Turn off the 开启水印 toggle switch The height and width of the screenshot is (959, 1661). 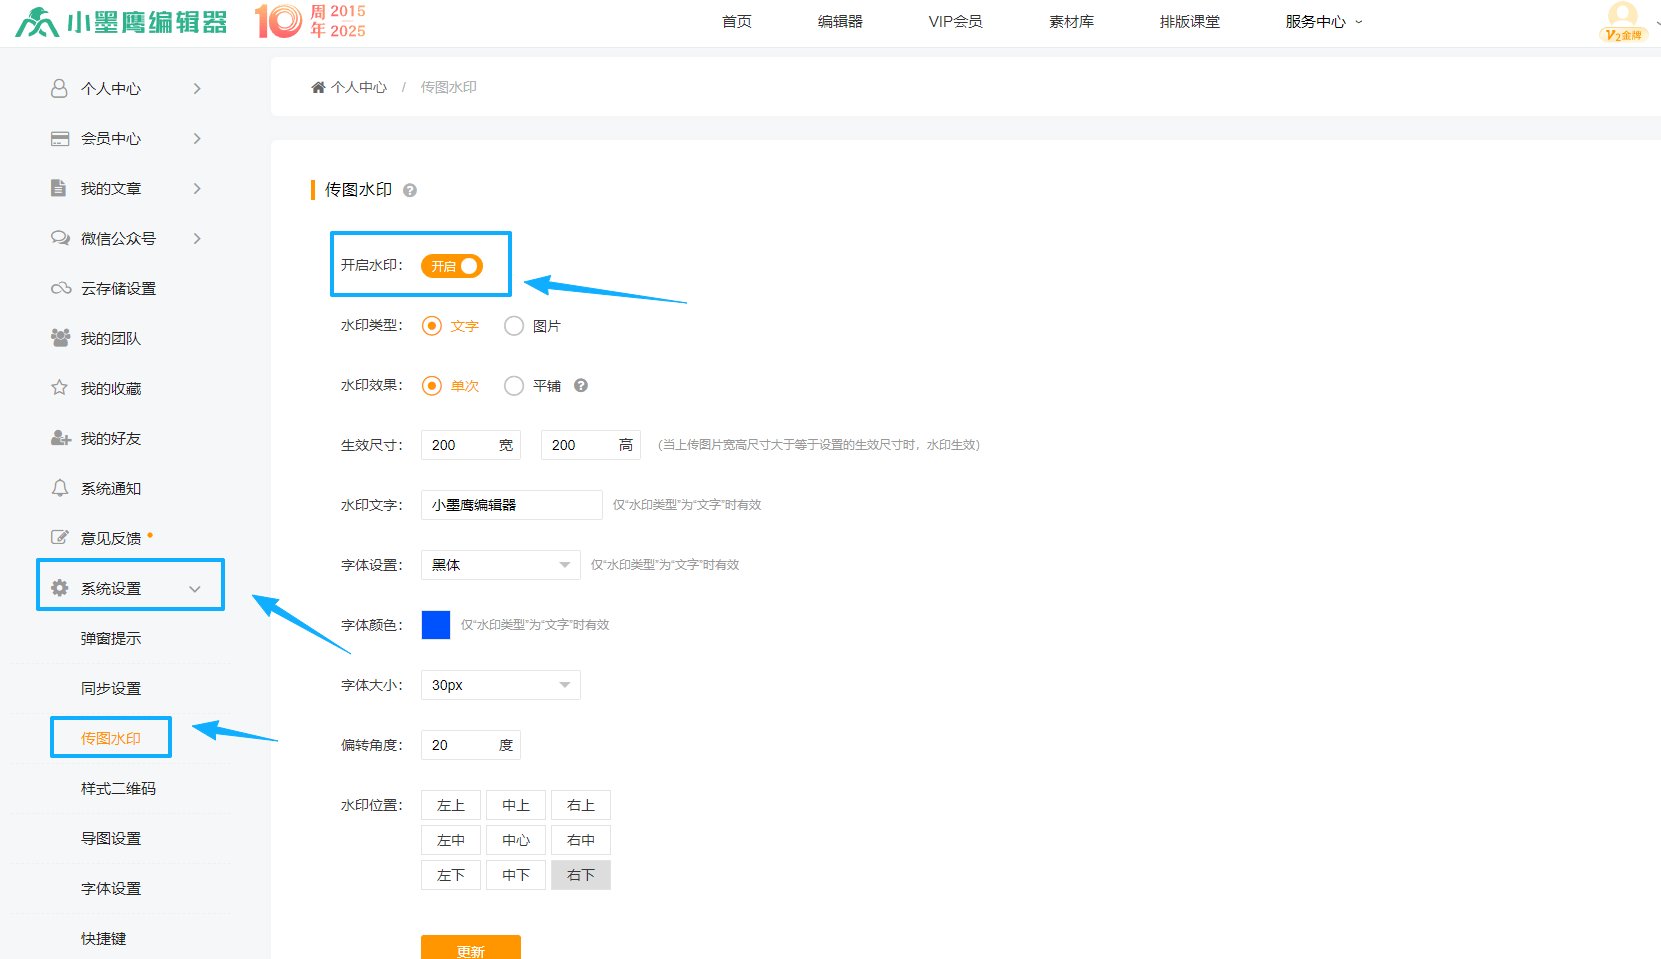pyautogui.click(x=452, y=266)
